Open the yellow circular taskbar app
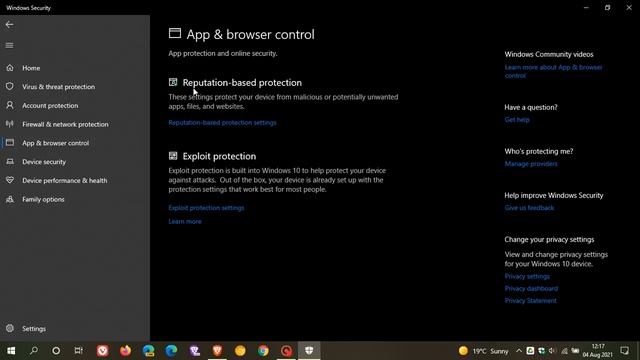Screen dimensions: 640x360 click(240, 351)
